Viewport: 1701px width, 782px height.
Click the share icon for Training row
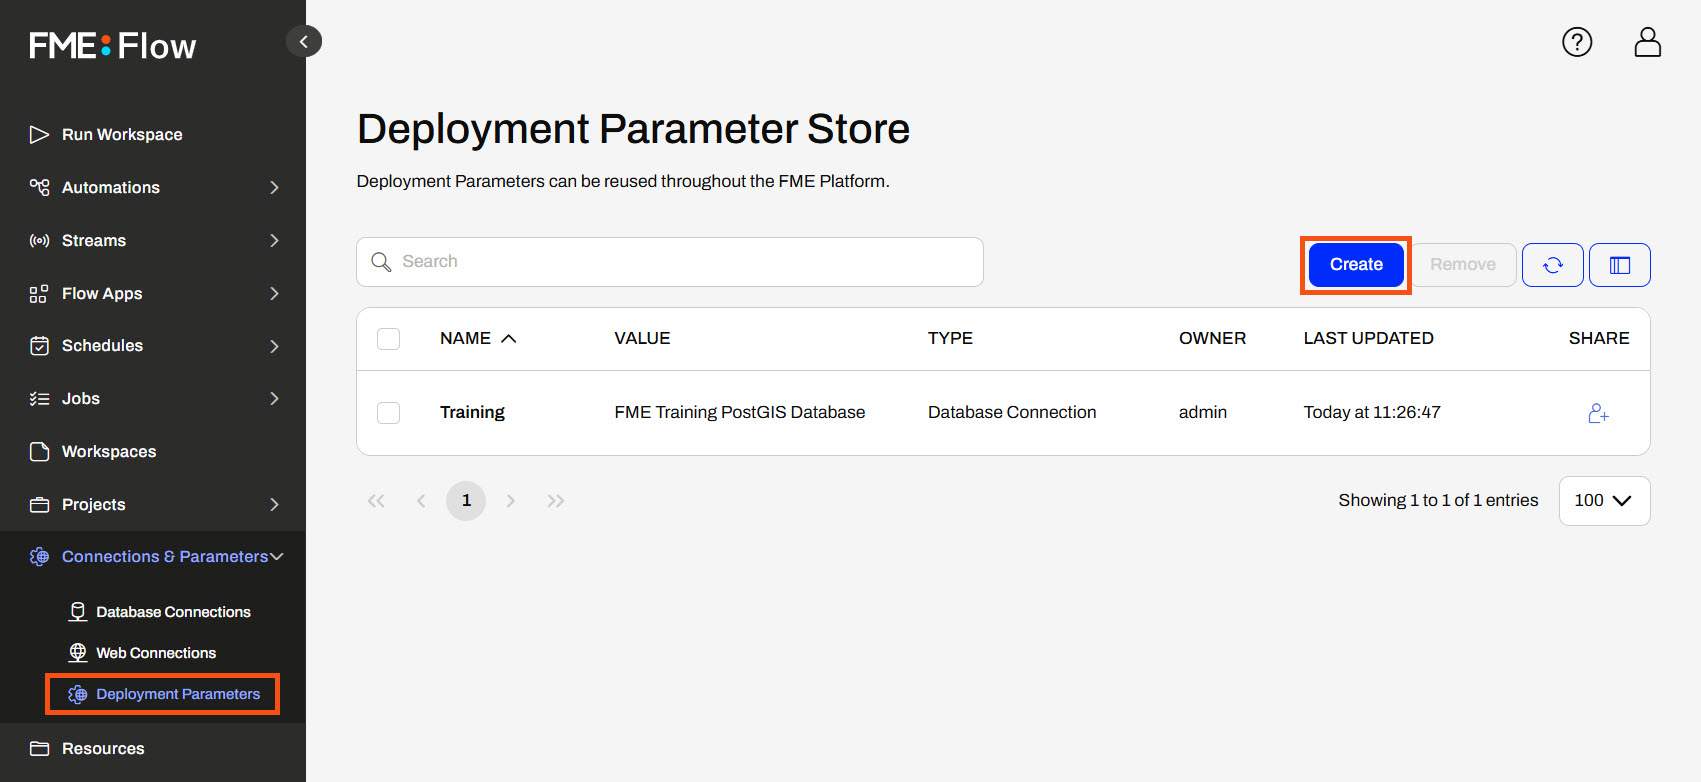[x=1598, y=413]
